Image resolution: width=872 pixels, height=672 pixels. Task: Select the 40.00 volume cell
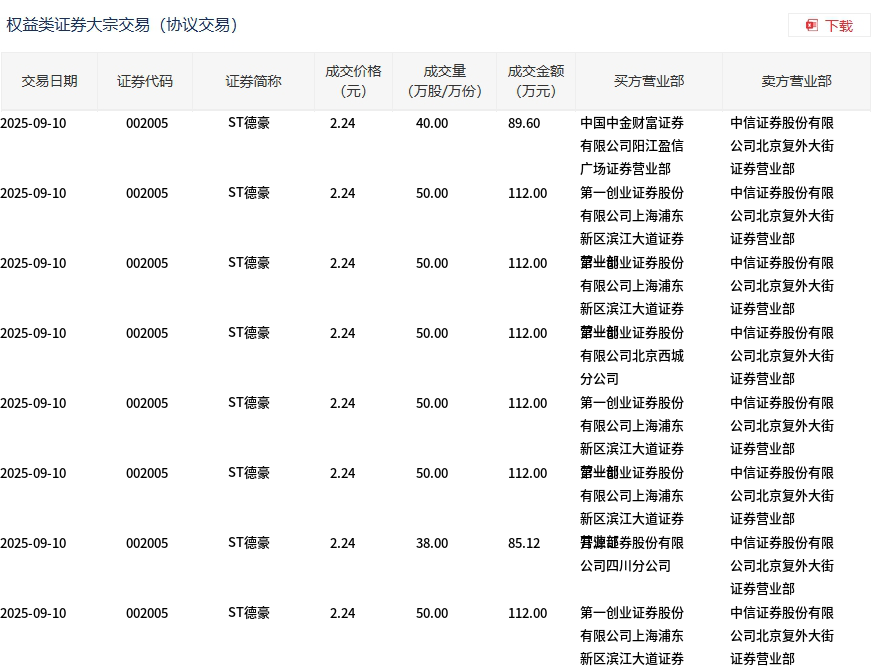[x=432, y=123]
